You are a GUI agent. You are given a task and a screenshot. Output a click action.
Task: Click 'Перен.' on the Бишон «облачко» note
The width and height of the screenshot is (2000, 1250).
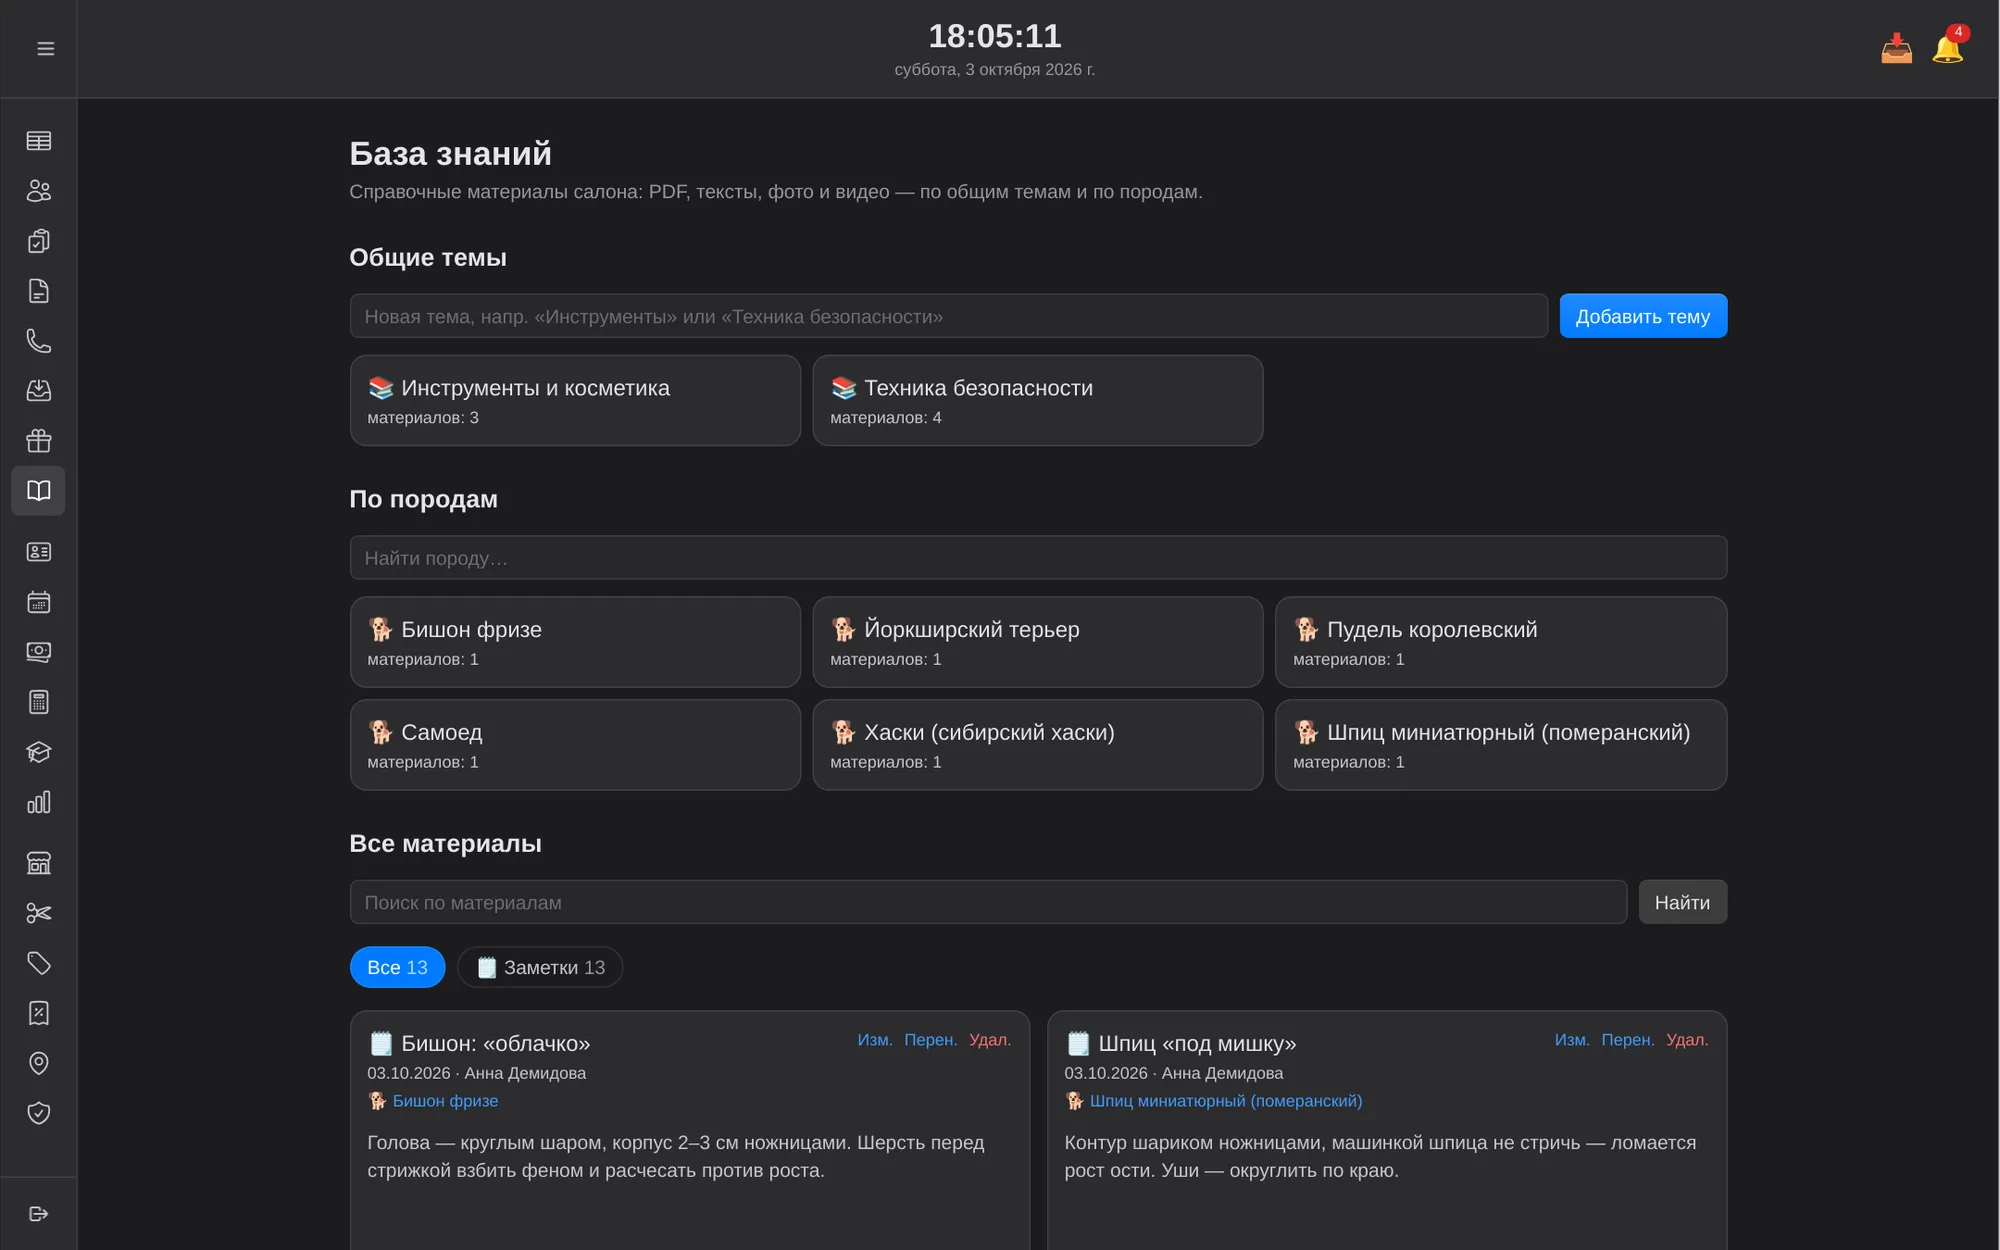931,1040
